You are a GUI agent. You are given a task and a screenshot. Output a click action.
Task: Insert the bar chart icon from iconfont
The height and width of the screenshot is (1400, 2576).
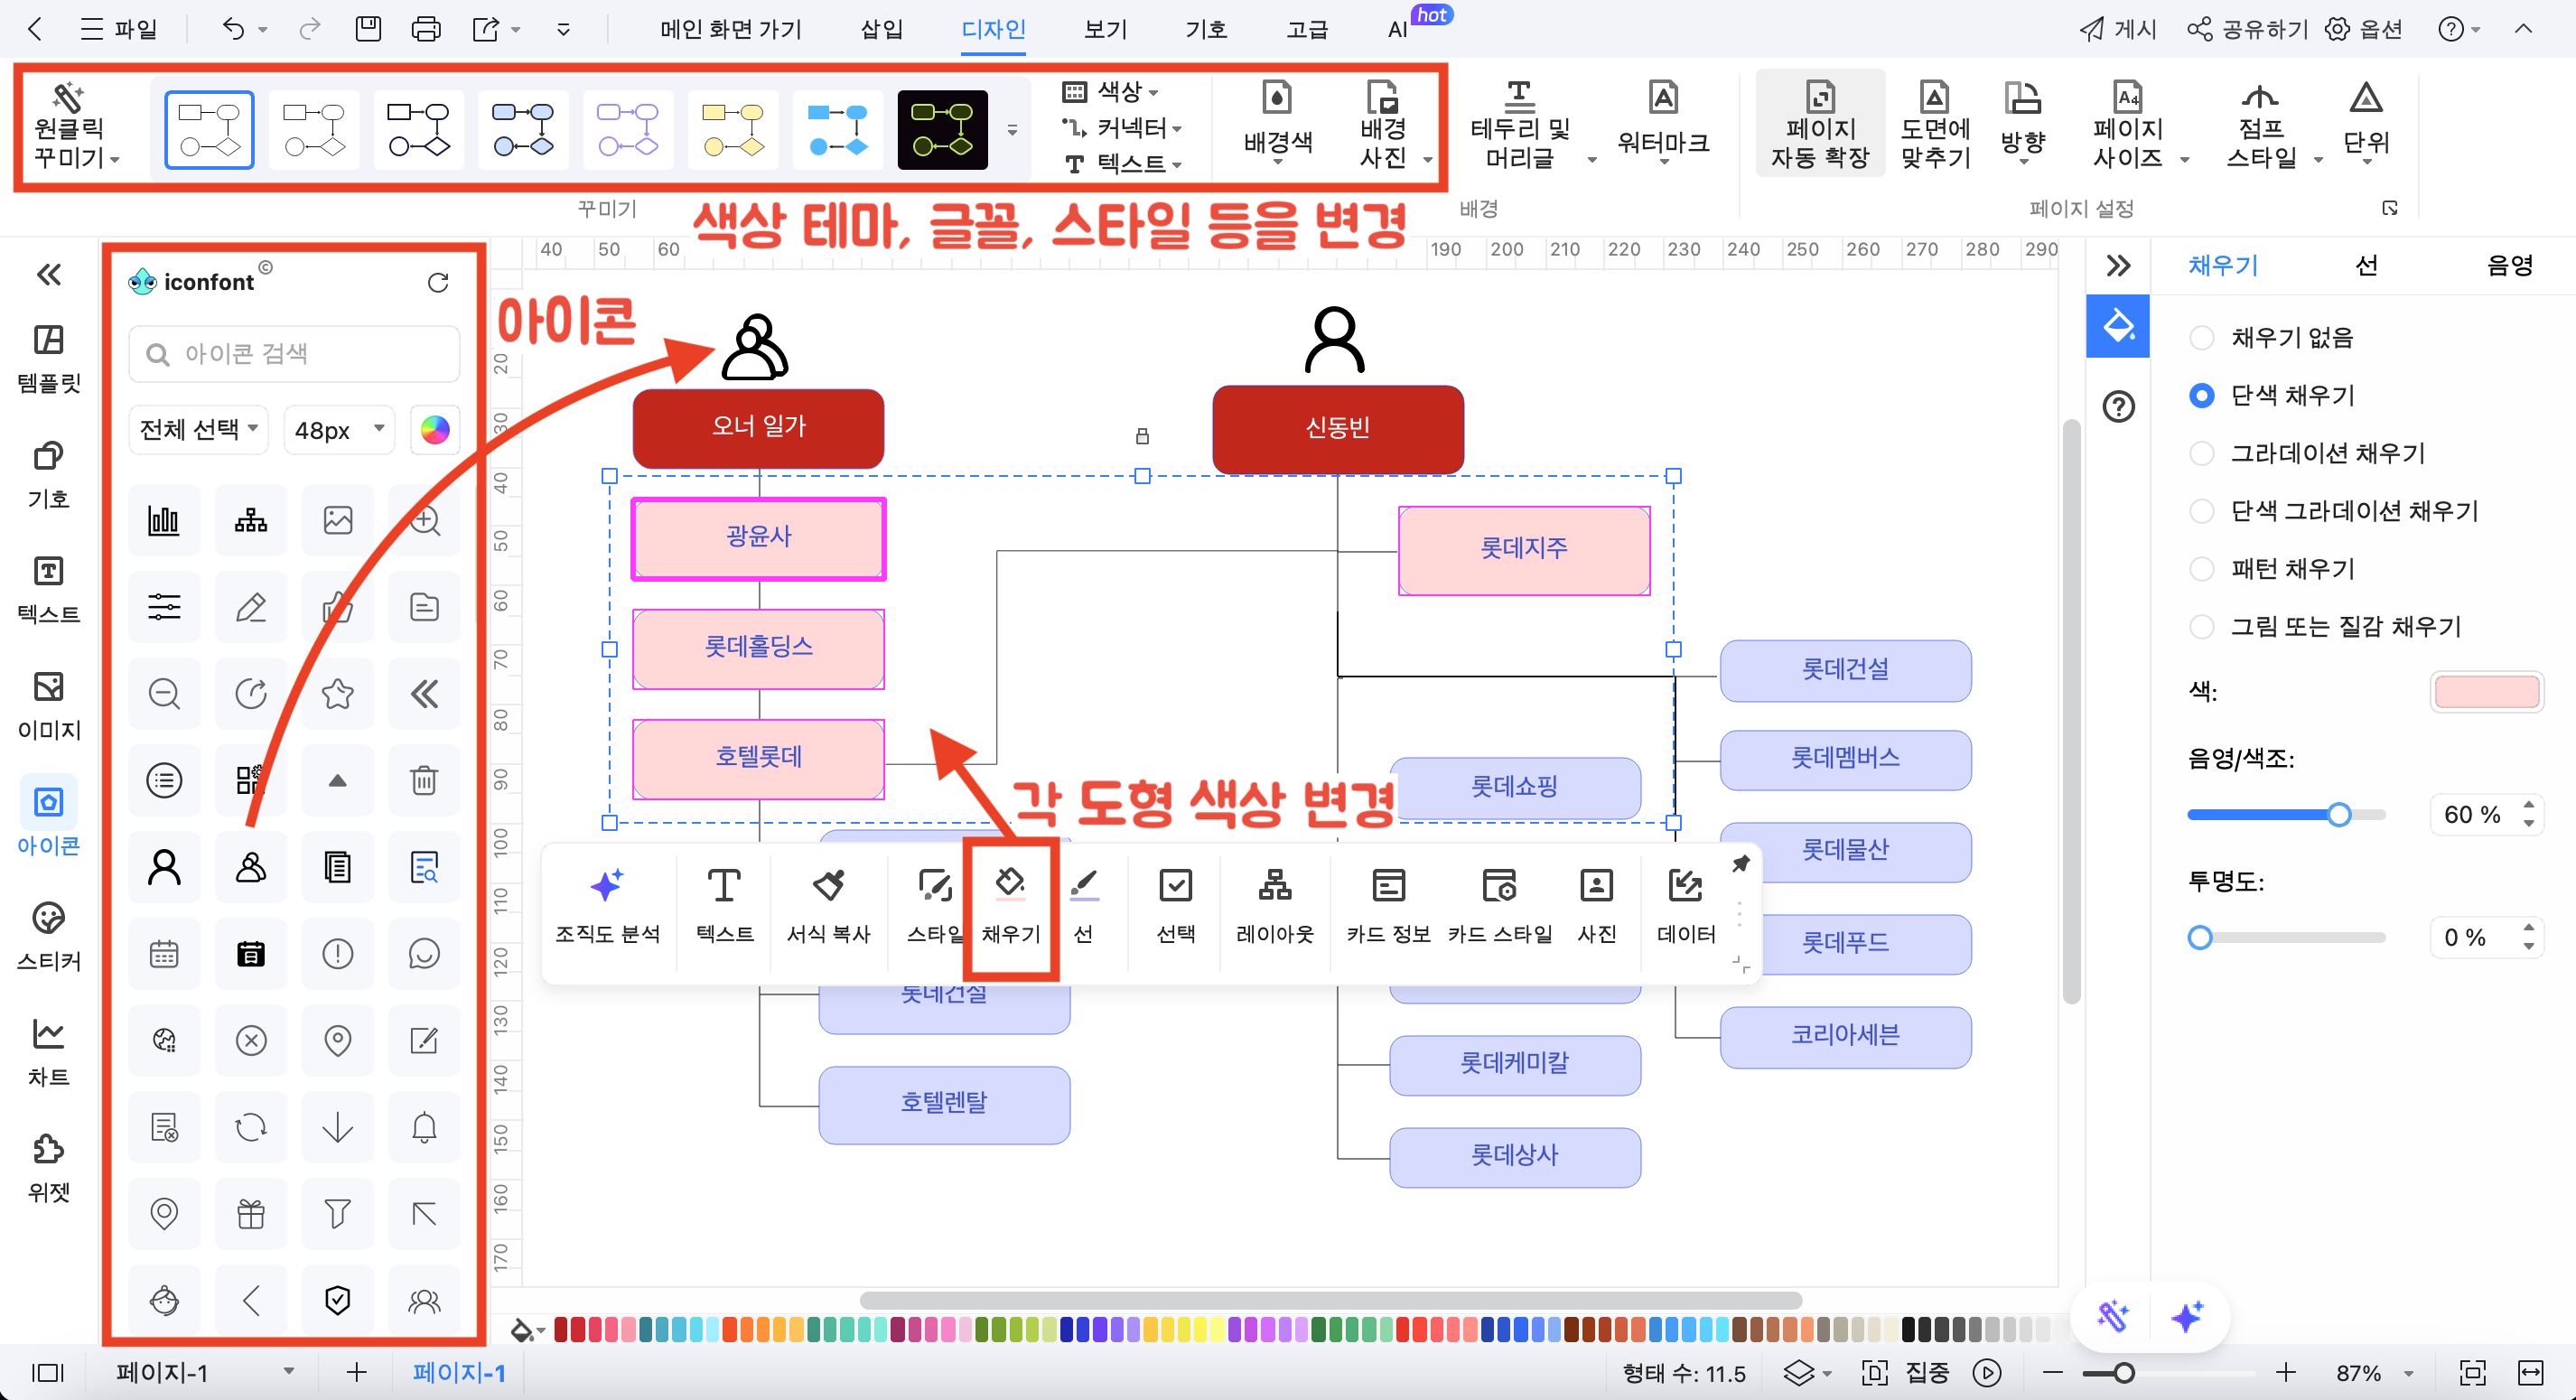click(164, 520)
